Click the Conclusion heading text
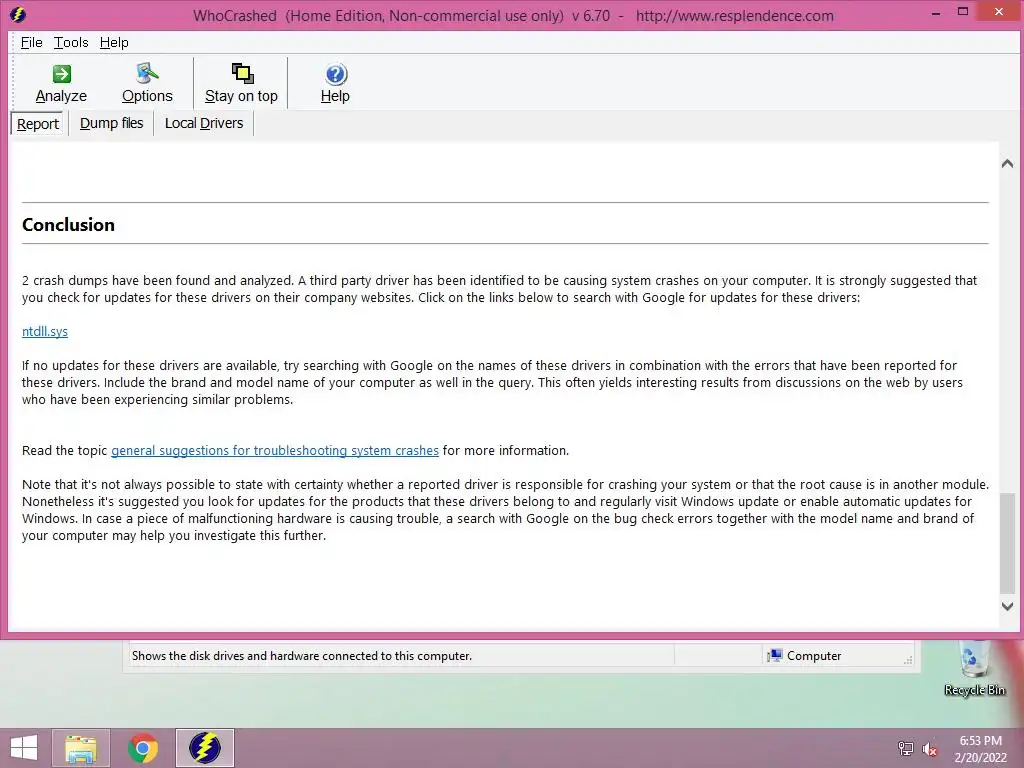The image size is (1024, 768). coord(69,225)
